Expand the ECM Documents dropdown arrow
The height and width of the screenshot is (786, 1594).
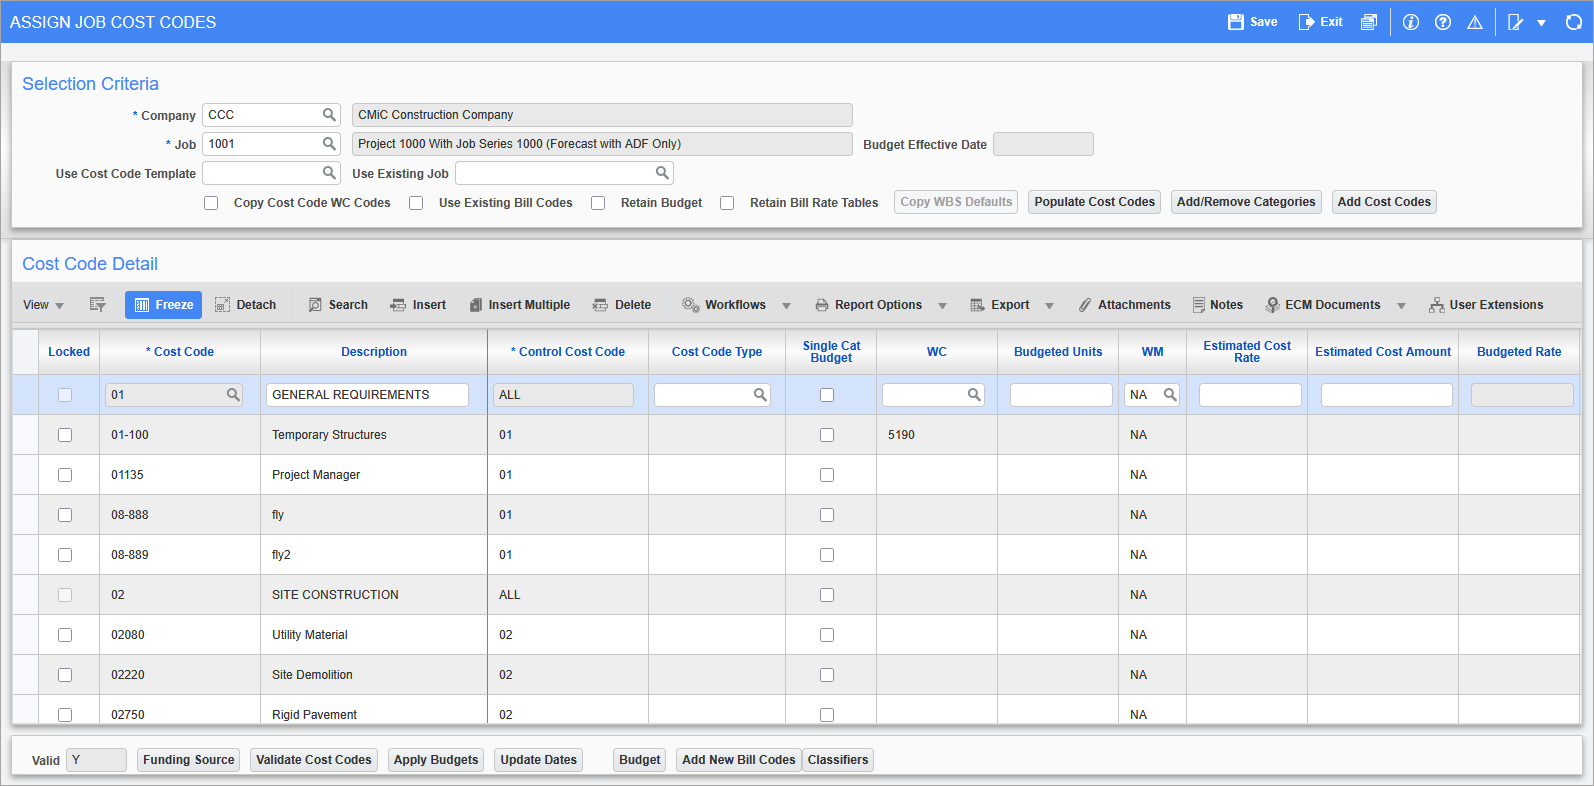click(x=1401, y=306)
